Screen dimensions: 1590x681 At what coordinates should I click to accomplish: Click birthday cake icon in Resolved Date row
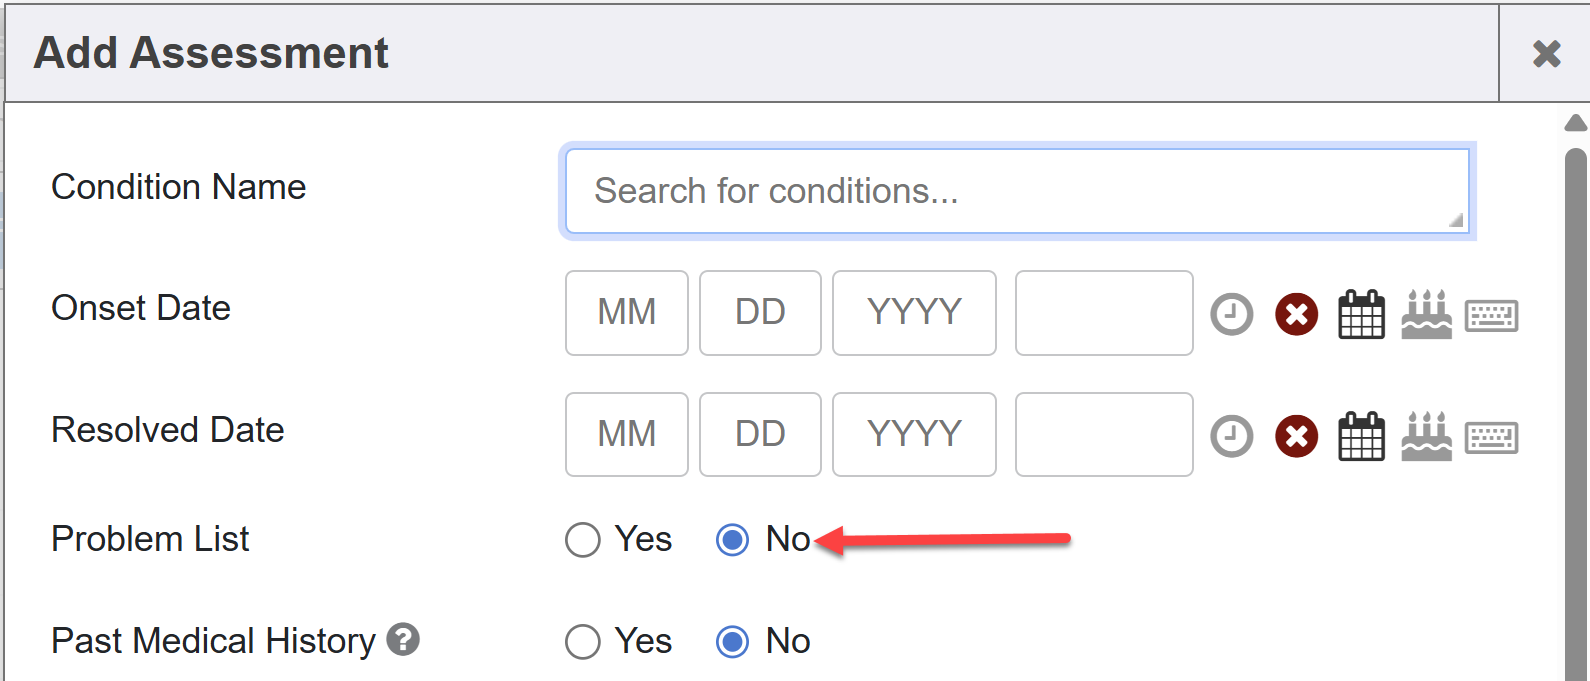(1426, 436)
